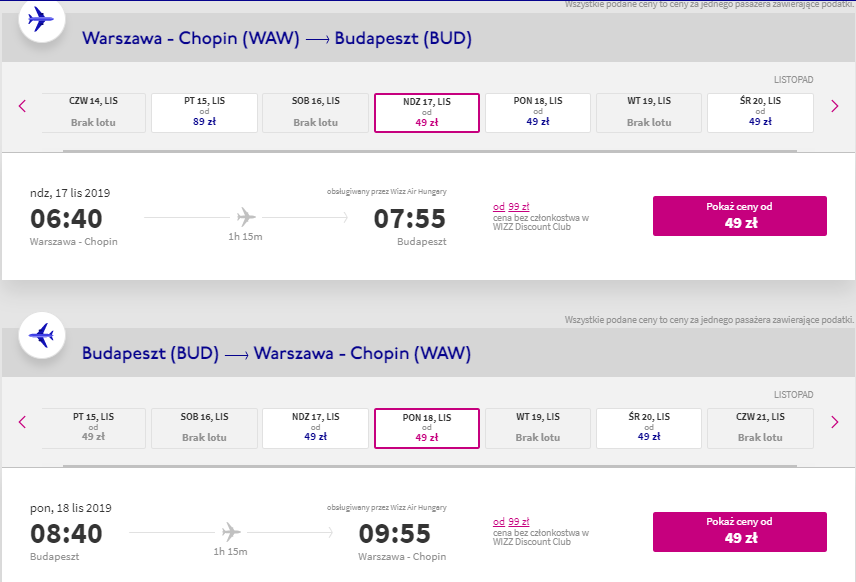Select outbound date PT 15, LIS 89 zł
The width and height of the screenshot is (856, 582).
click(x=204, y=113)
